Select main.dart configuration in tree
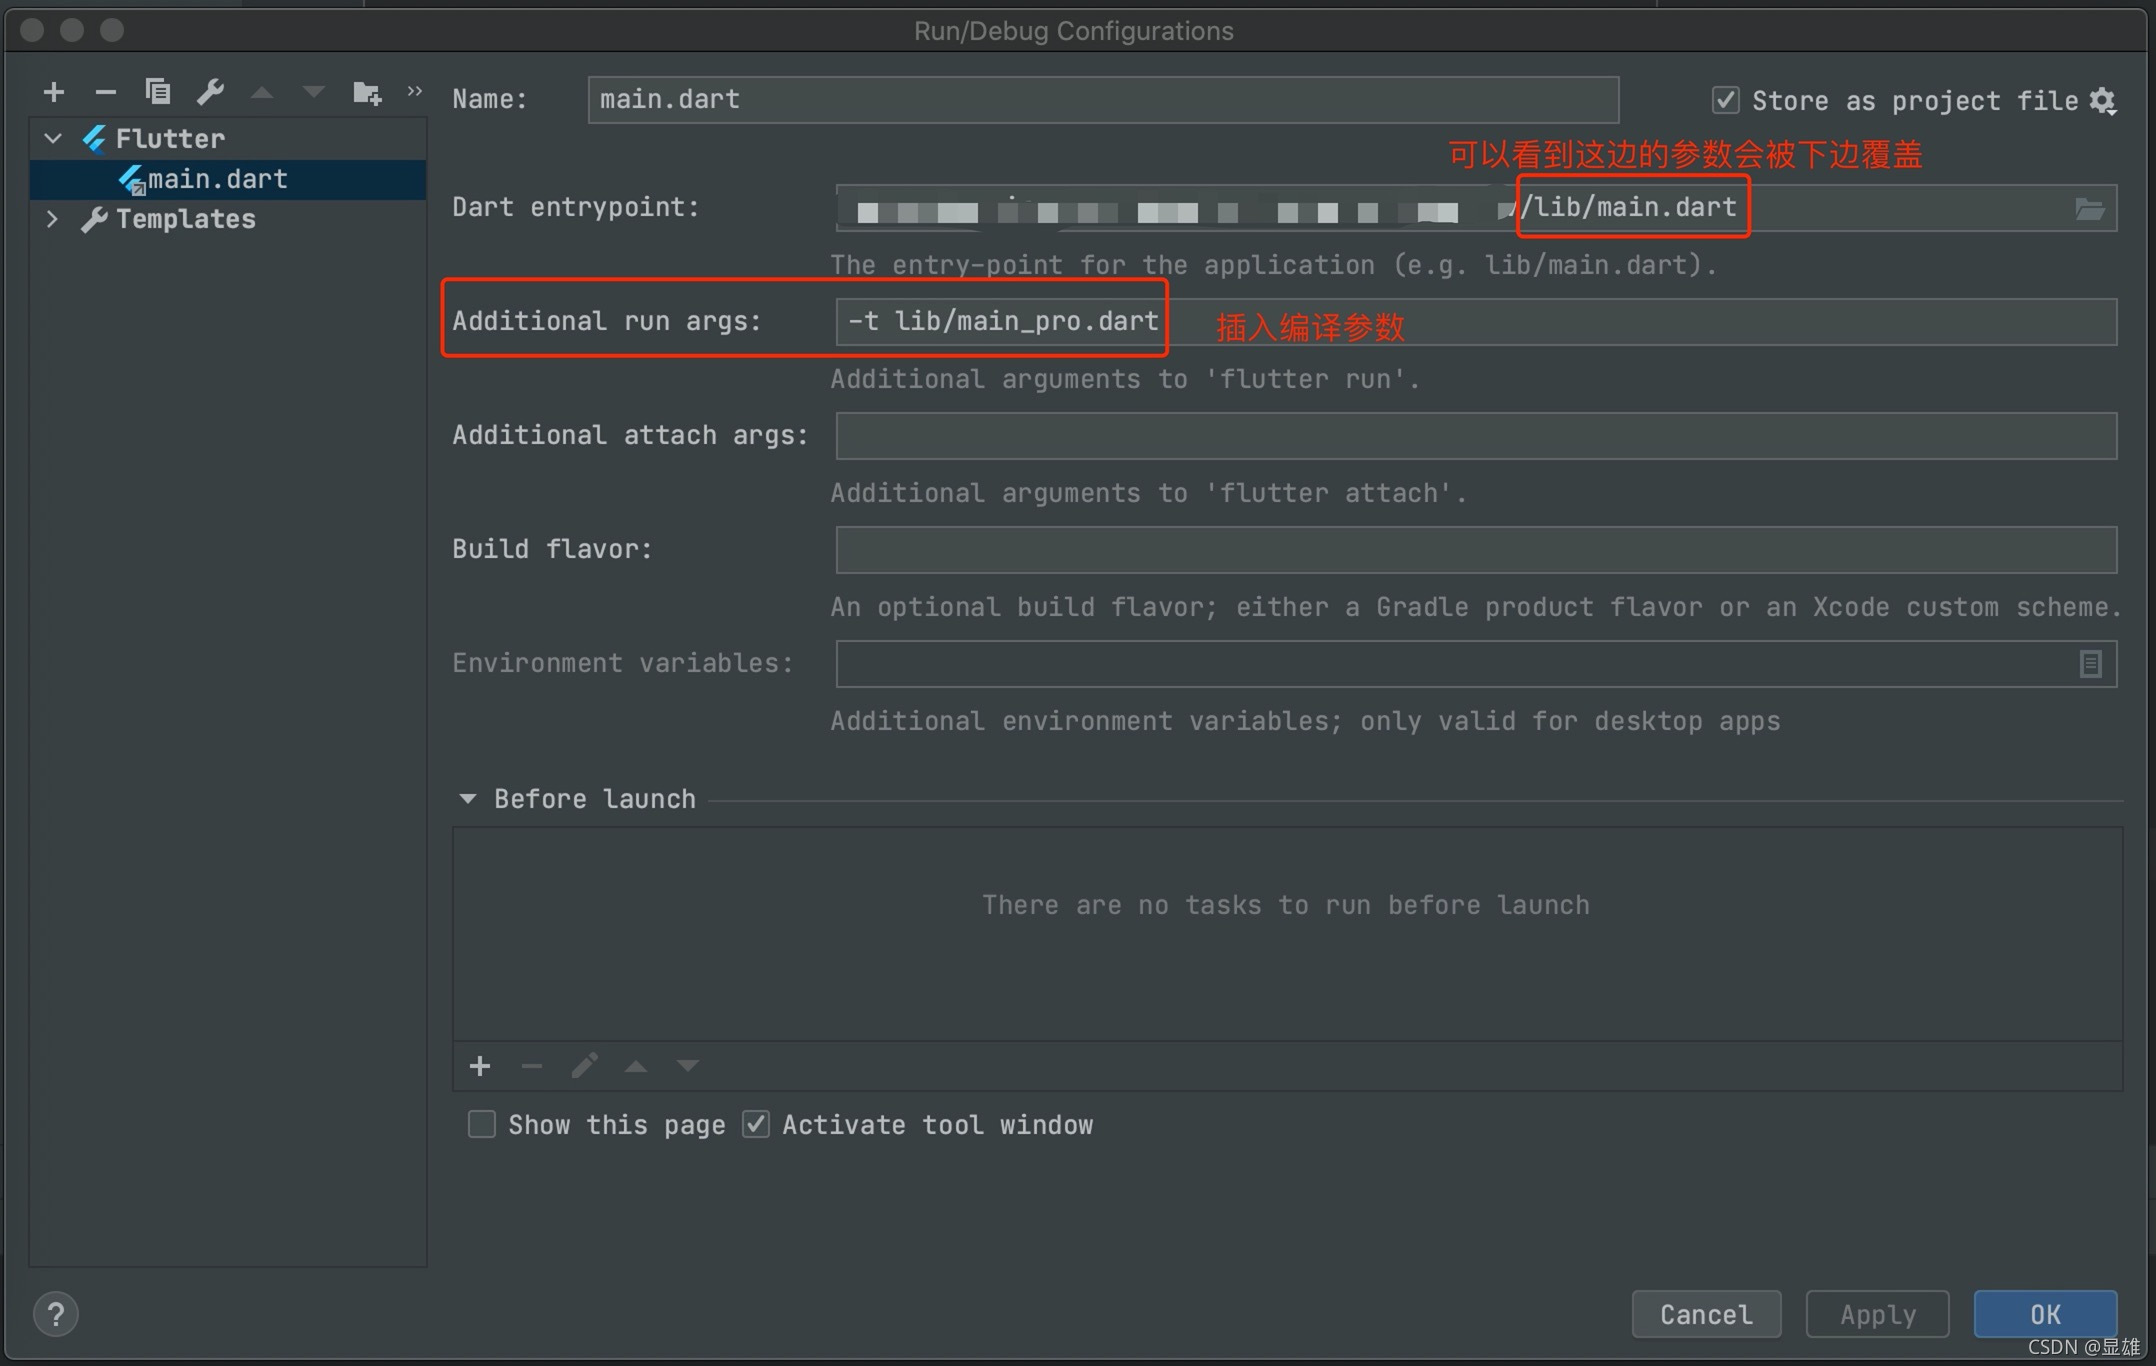Image resolution: width=2156 pixels, height=1366 pixels. [217, 179]
